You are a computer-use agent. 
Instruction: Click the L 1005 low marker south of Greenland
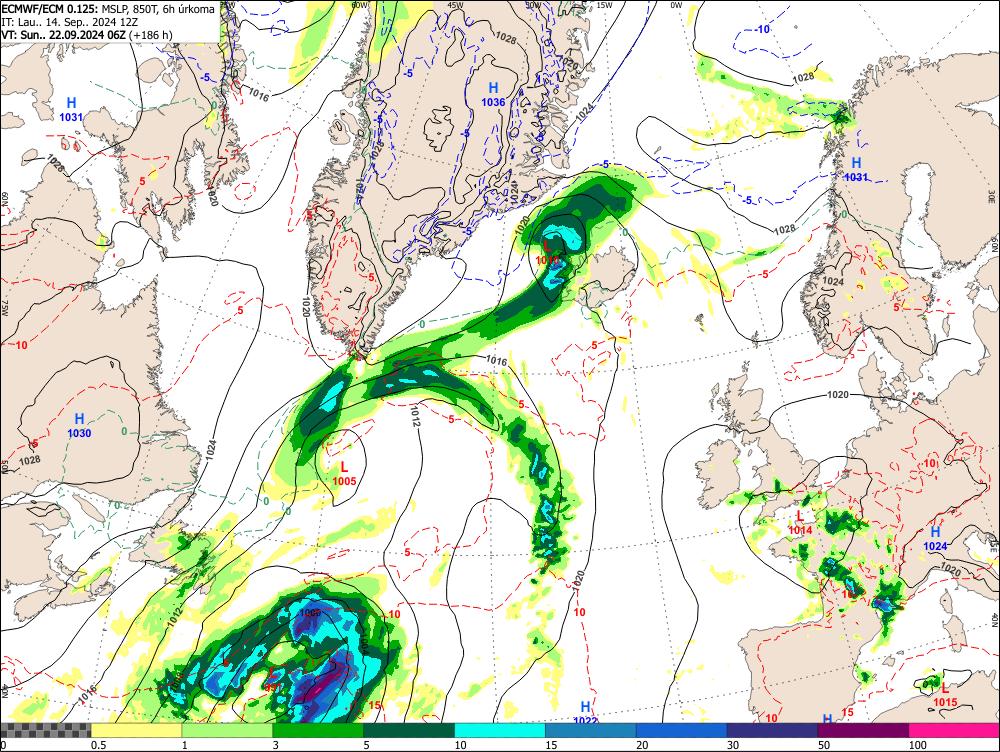[x=344, y=474]
